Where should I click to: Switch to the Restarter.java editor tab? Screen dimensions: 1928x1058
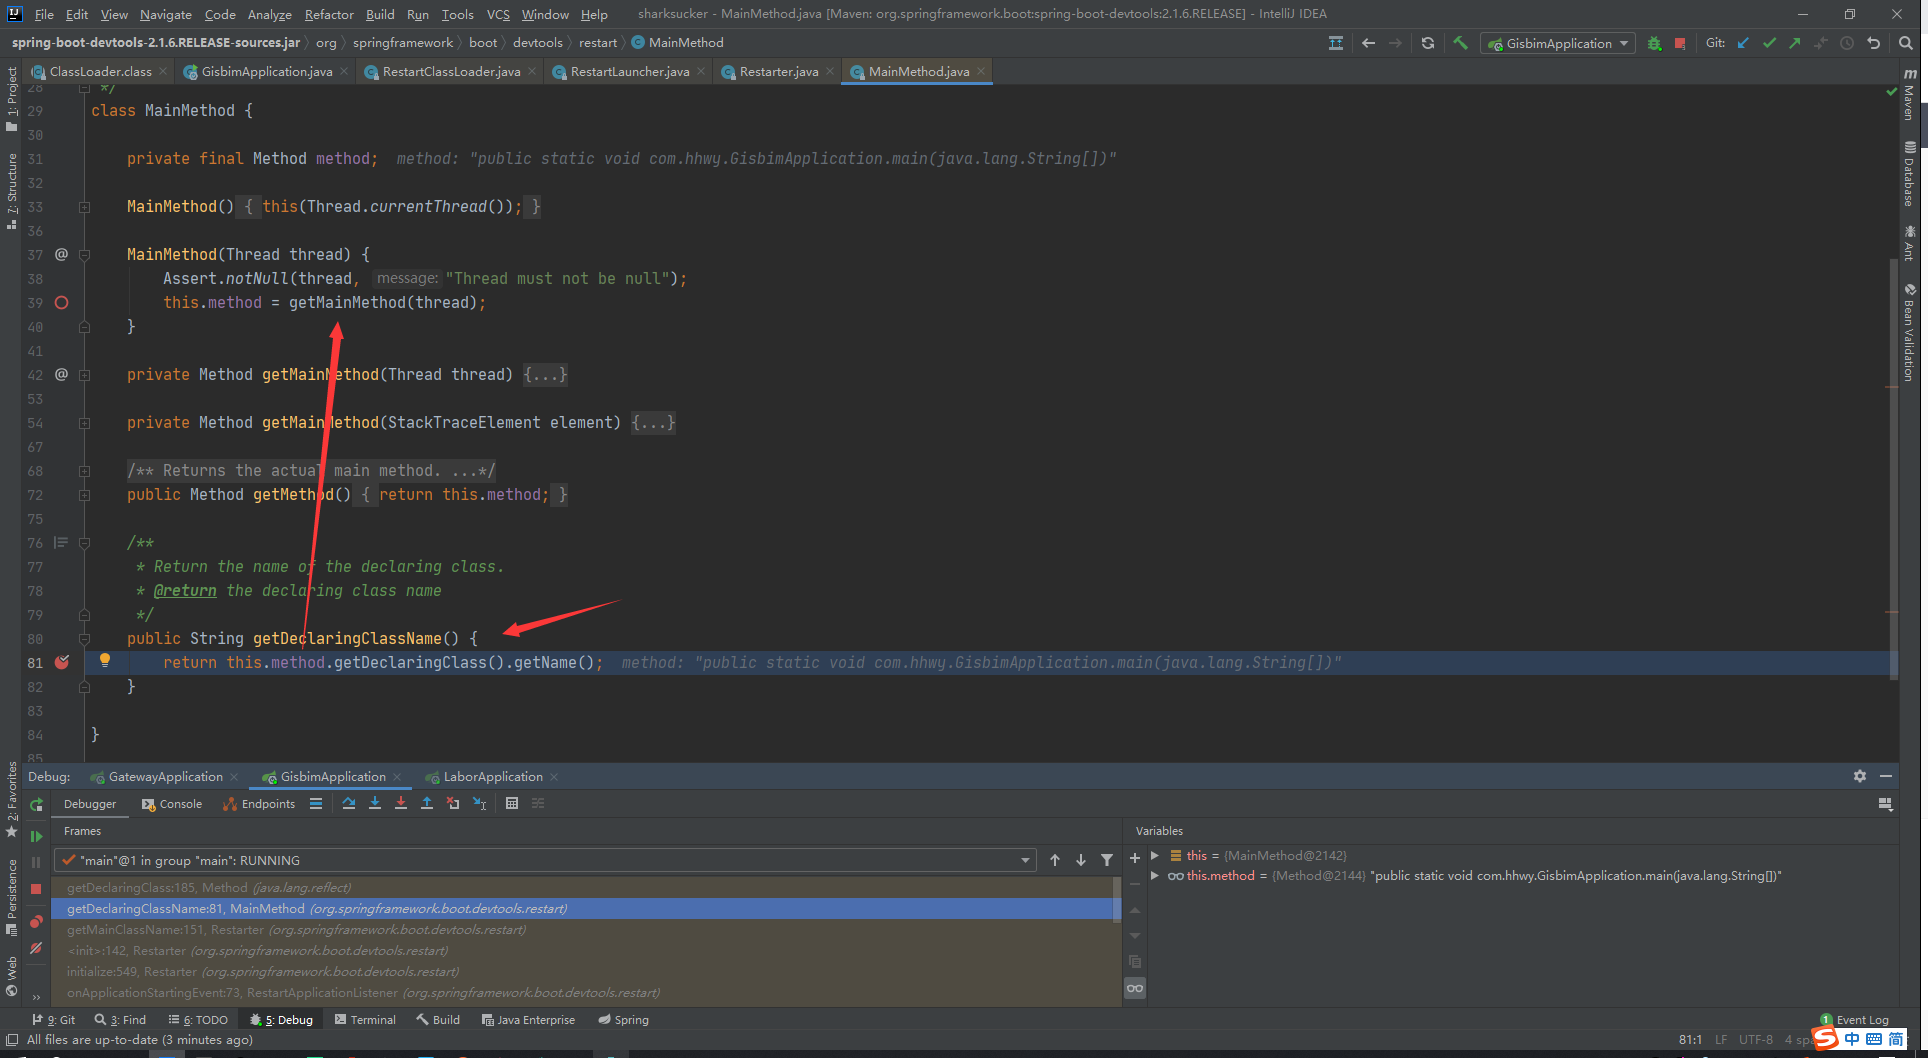pyautogui.click(x=777, y=71)
